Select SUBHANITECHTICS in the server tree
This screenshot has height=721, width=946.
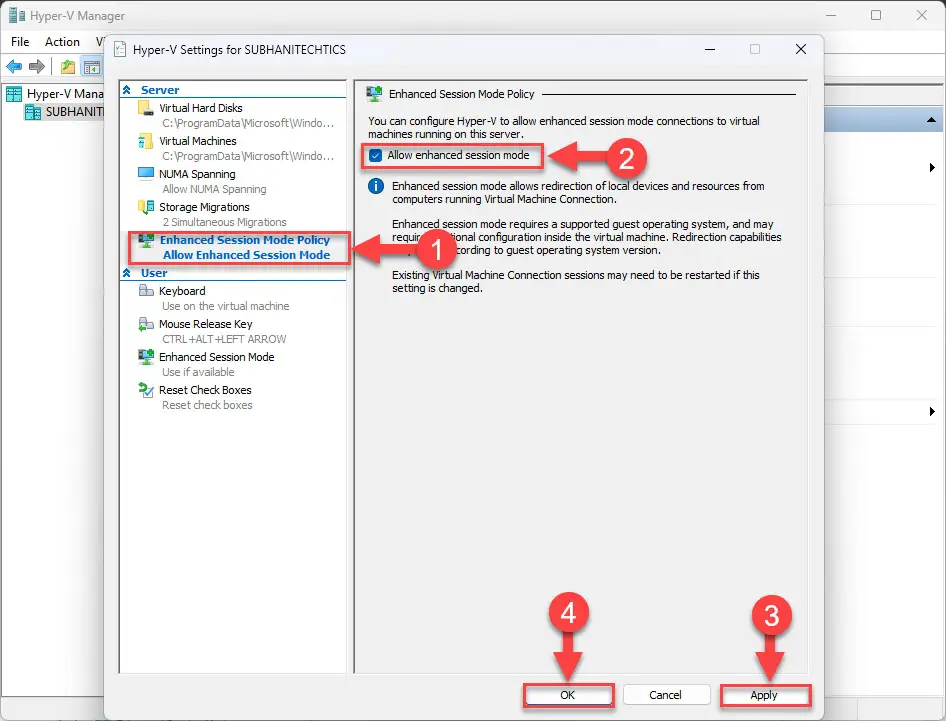point(65,111)
